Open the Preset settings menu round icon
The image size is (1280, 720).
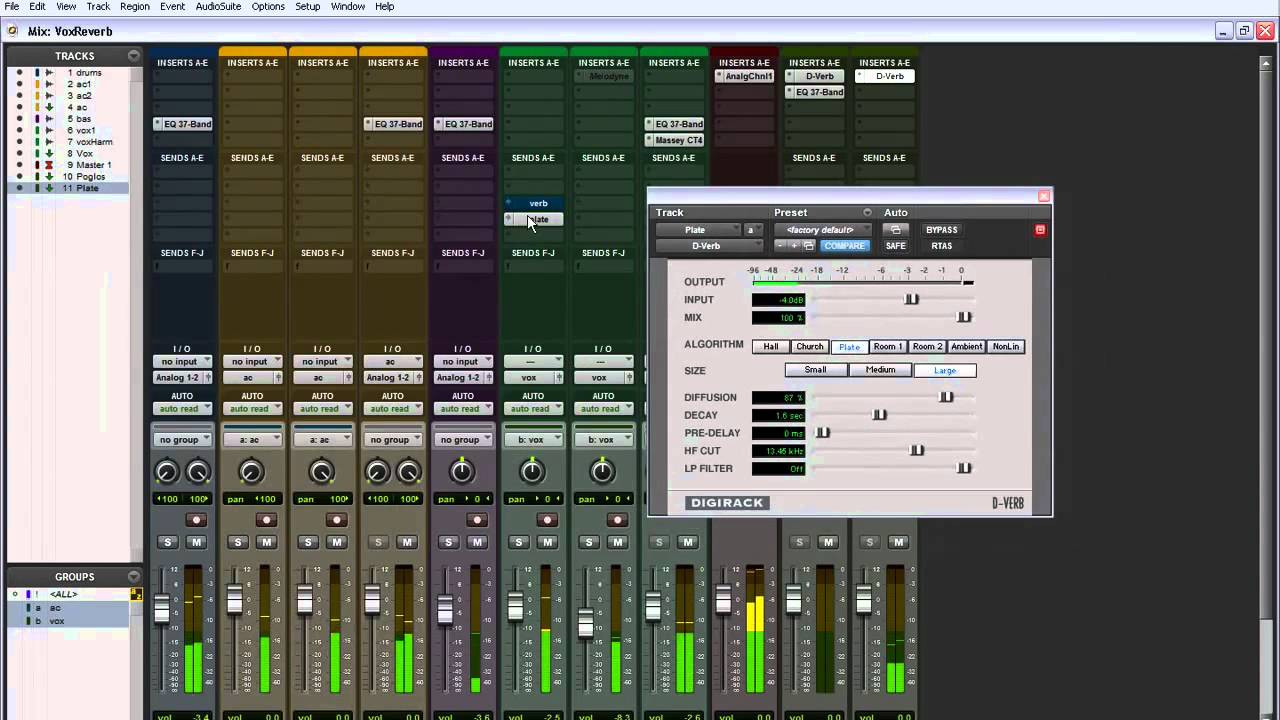pyautogui.click(x=867, y=213)
